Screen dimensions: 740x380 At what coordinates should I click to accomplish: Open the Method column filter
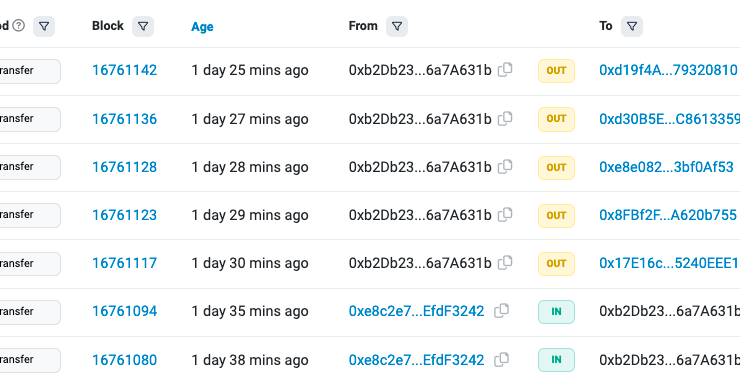pos(44,26)
